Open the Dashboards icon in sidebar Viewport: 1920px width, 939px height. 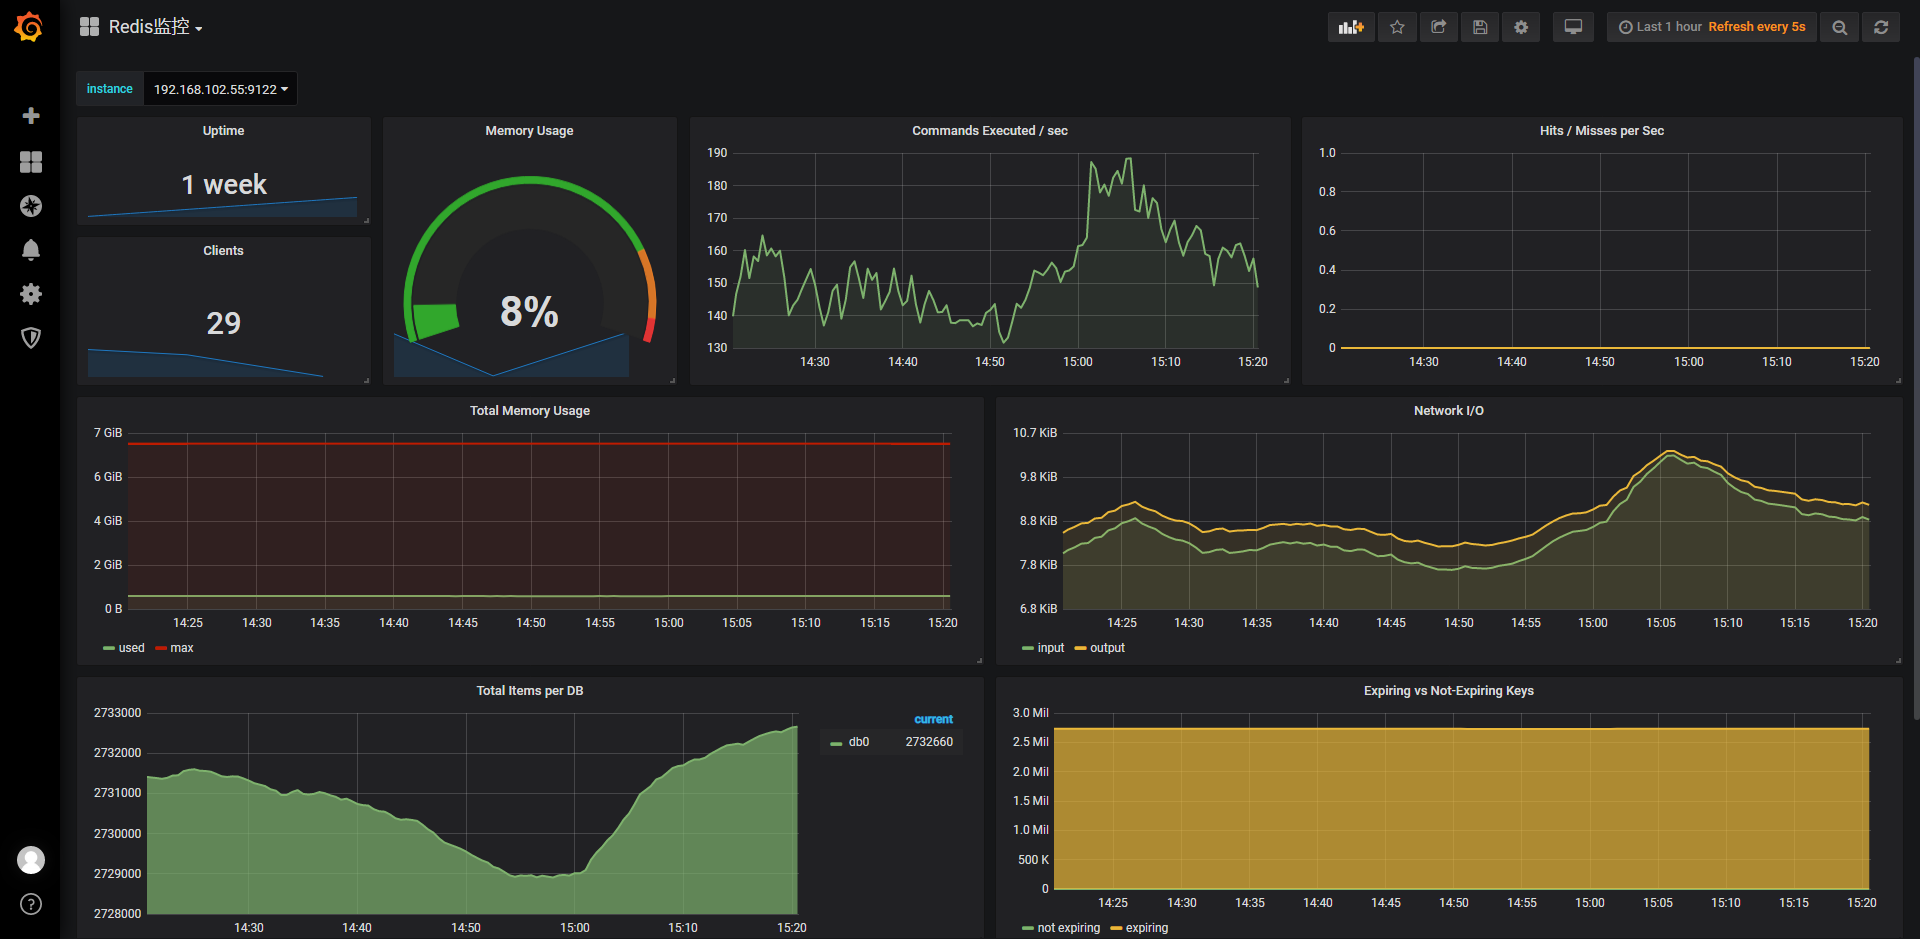31,162
